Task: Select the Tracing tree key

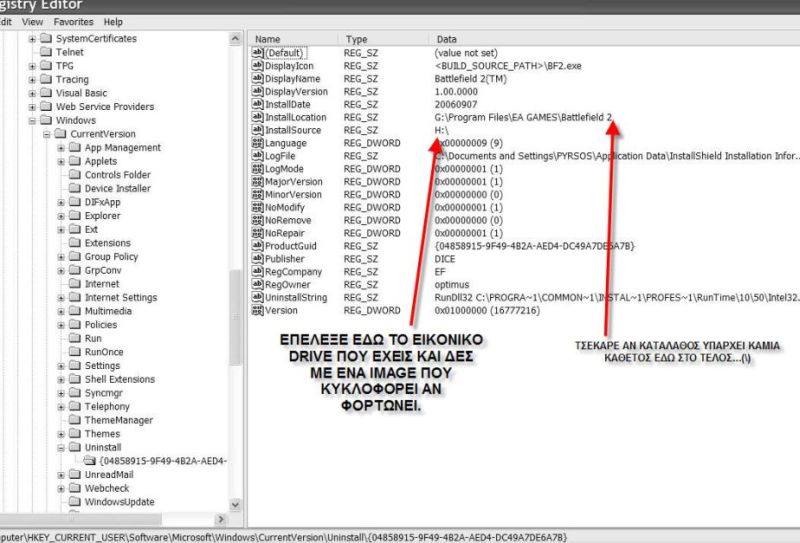Action: (72, 80)
